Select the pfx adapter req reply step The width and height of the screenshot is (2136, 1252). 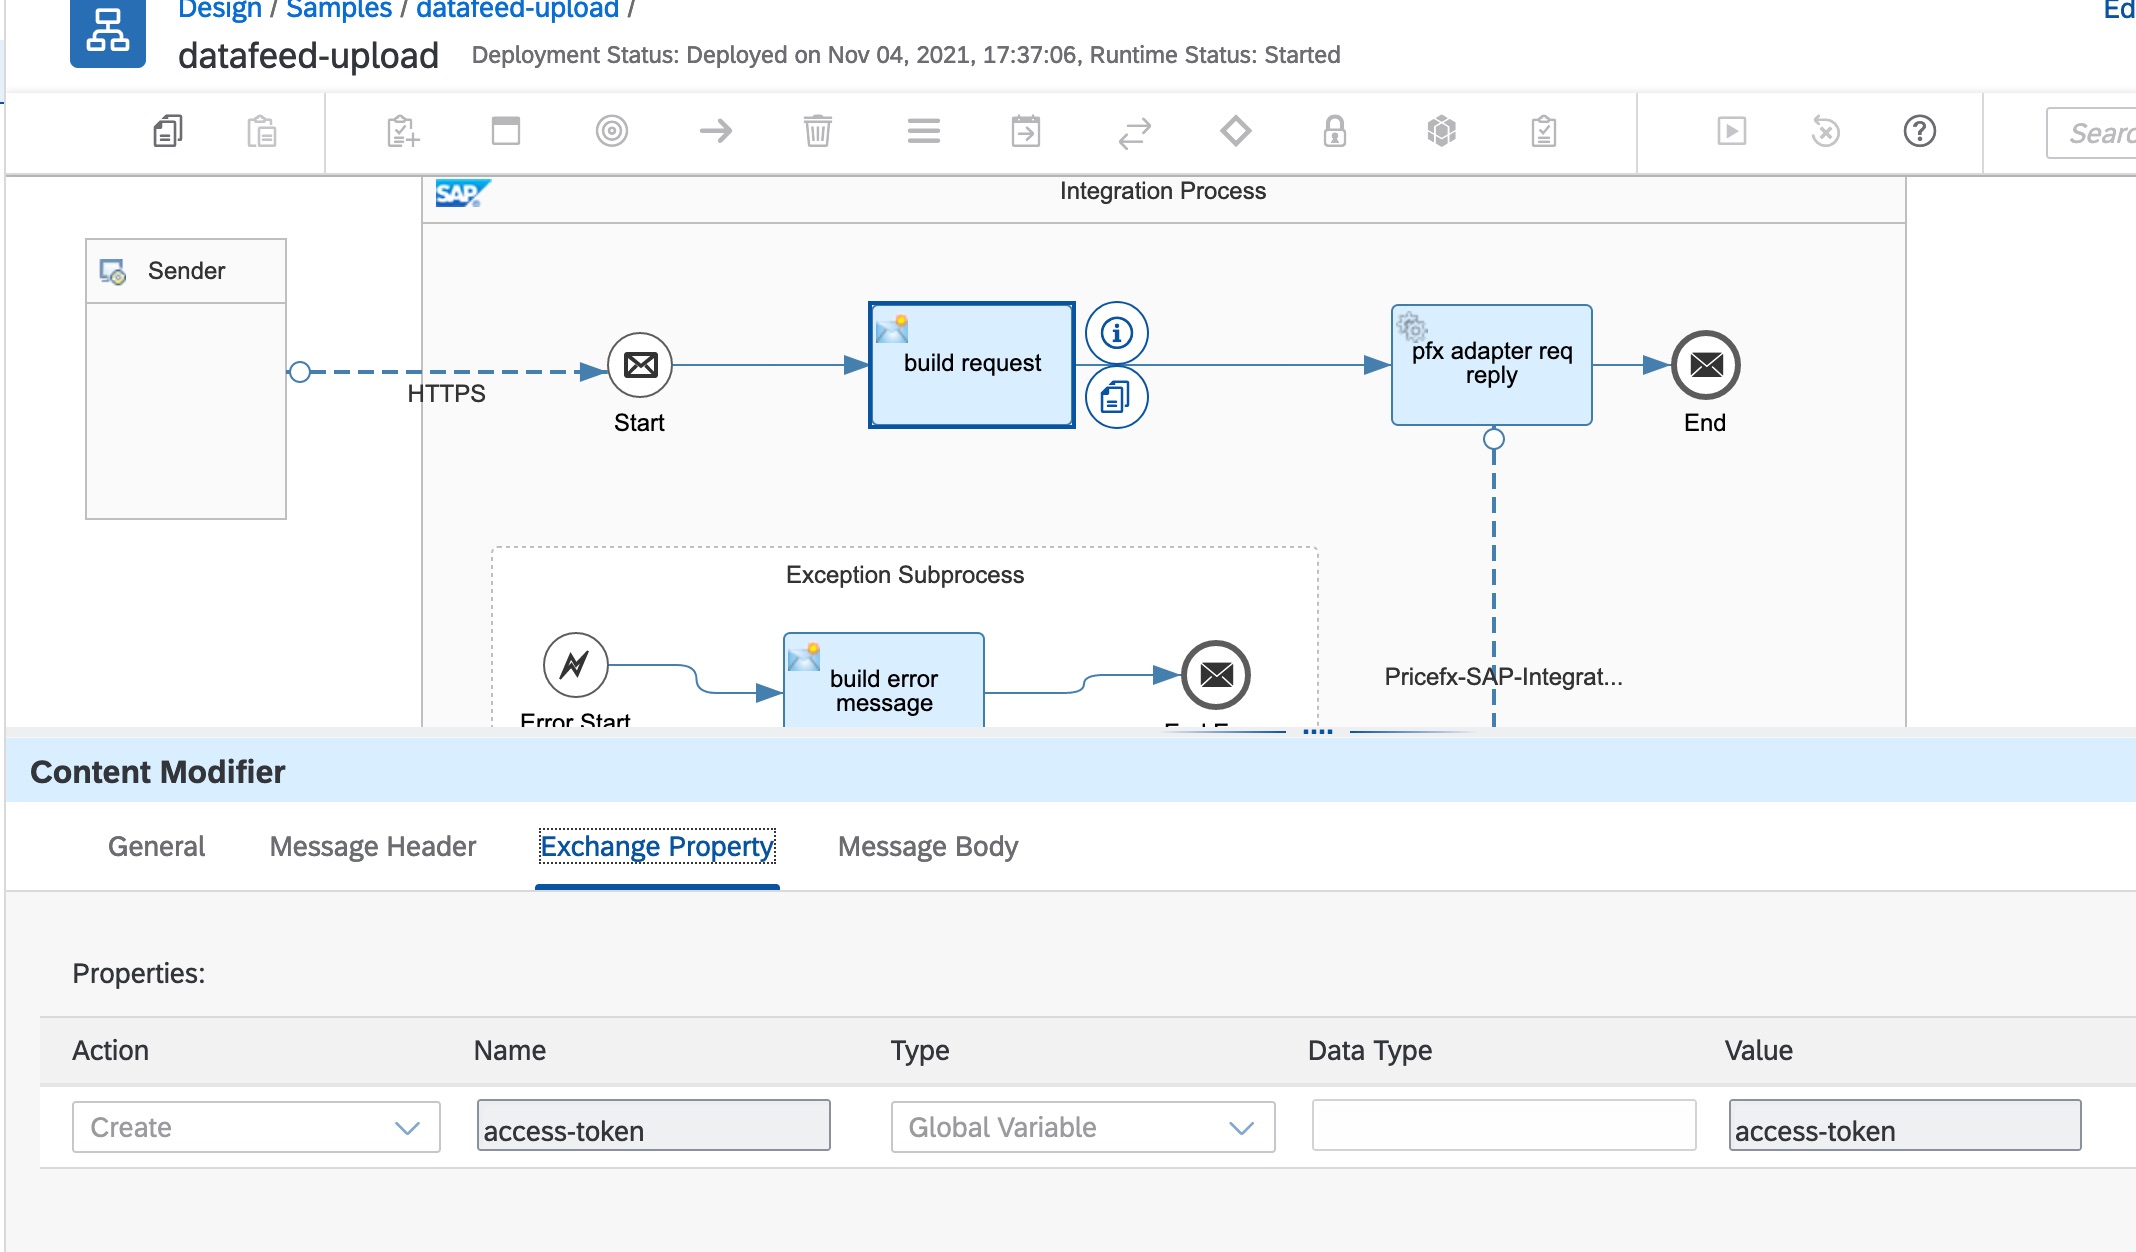click(1491, 365)
